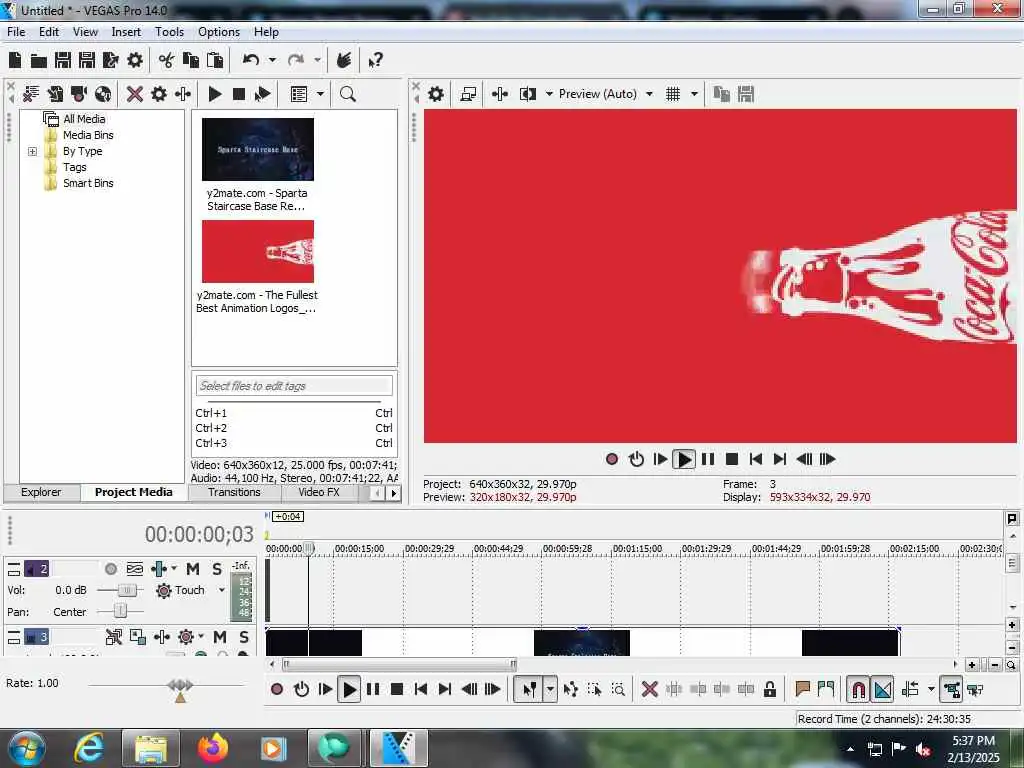Viewport: 1024px width, 768px height.
Task: Select the Zoom Edit Tool
Action: [618, 690]
